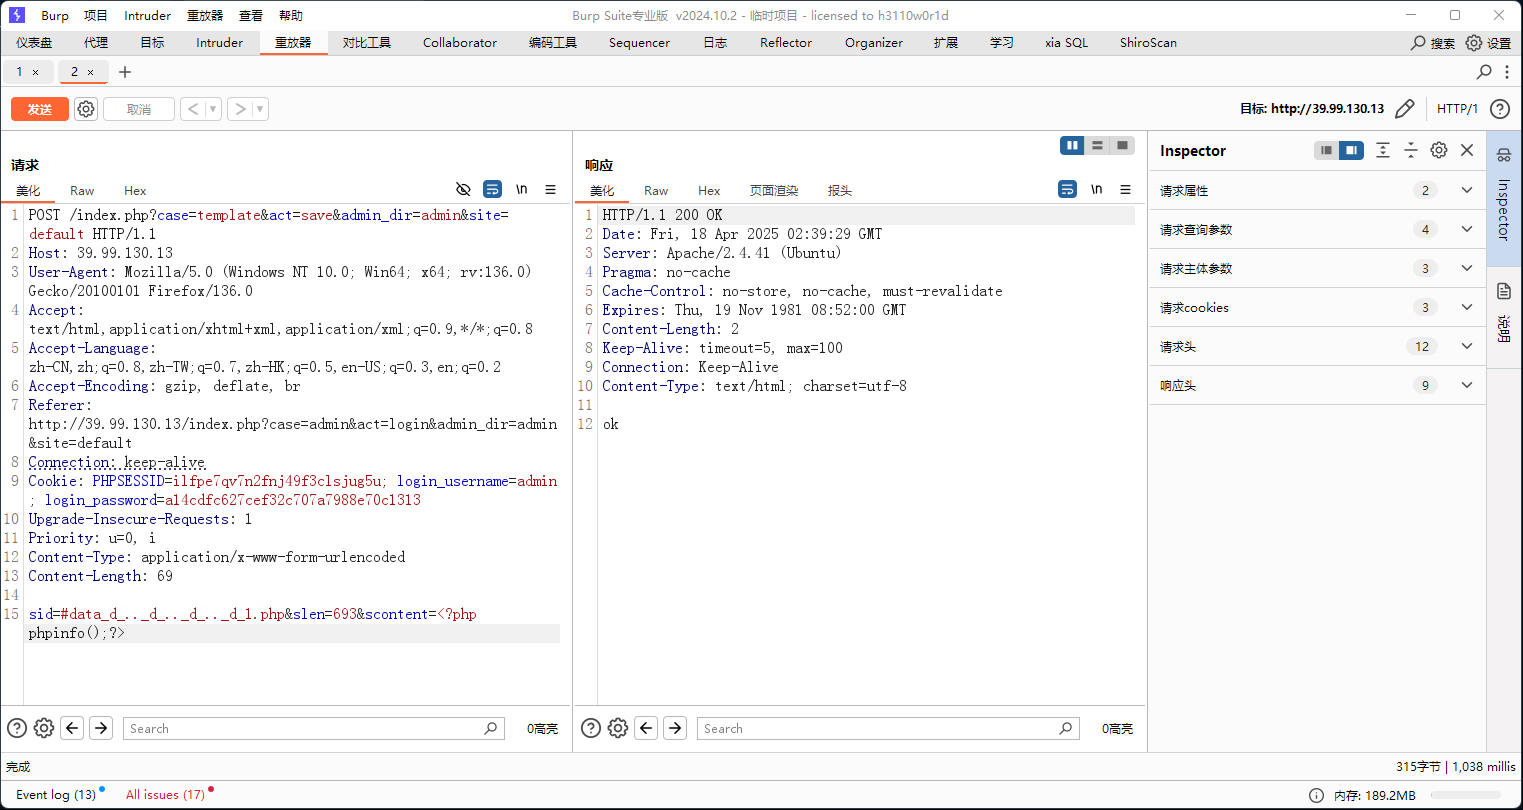Open the Collaborator tab
Viewport: 1523px width, 810px height.
460,43
